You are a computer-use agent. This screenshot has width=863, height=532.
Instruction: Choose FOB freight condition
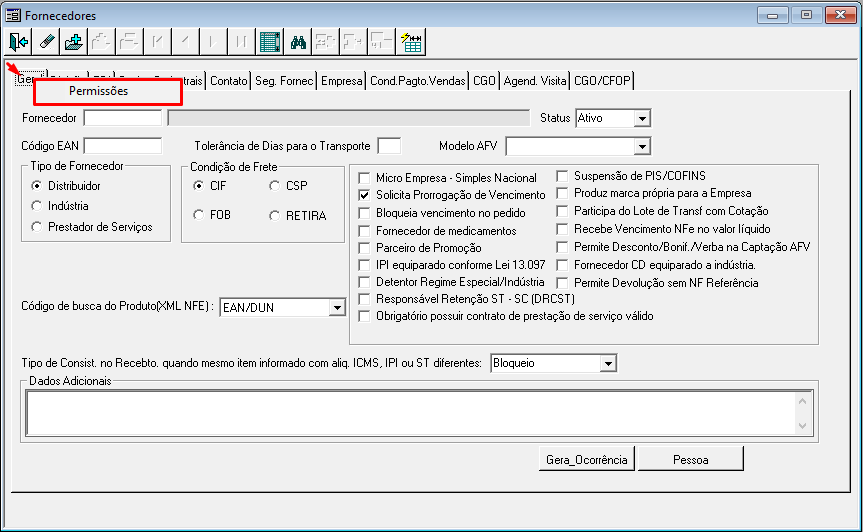[x=199, y=215]
